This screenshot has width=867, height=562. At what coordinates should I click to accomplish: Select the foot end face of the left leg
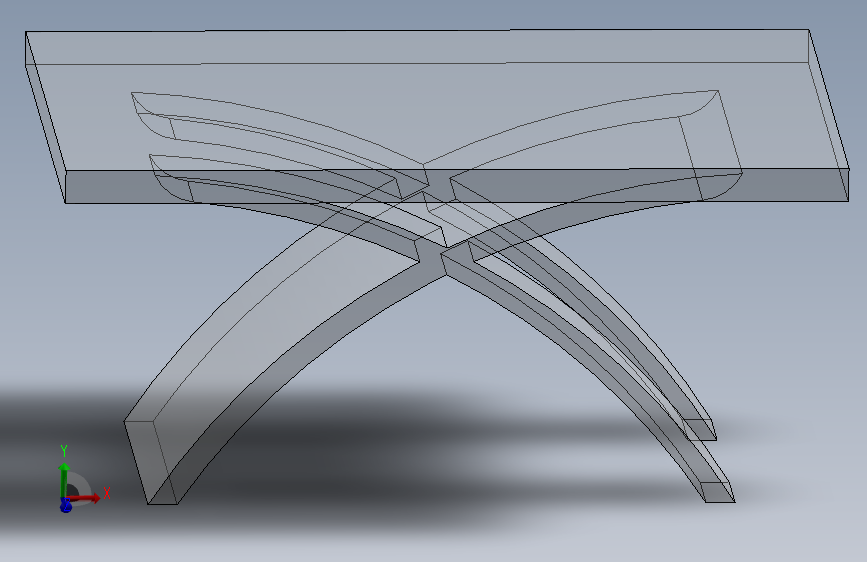click(x=149, y=462)
